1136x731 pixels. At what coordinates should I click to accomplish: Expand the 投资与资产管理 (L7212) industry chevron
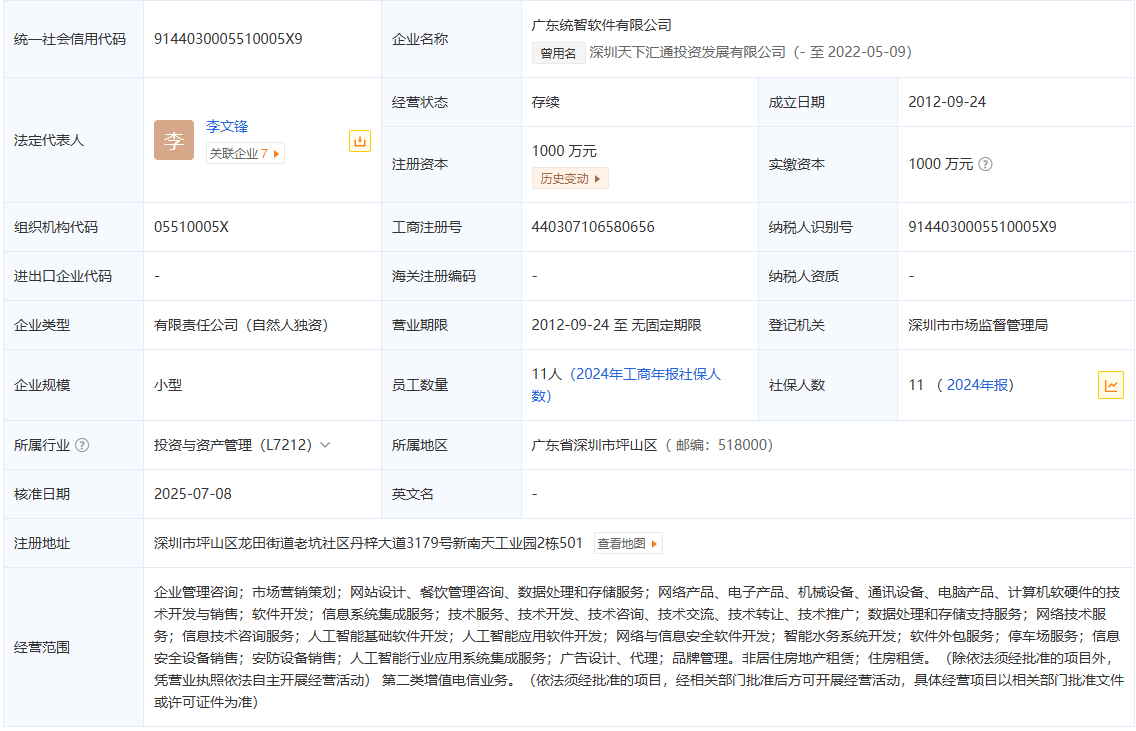pyautogui.click(x=325, y=445)
